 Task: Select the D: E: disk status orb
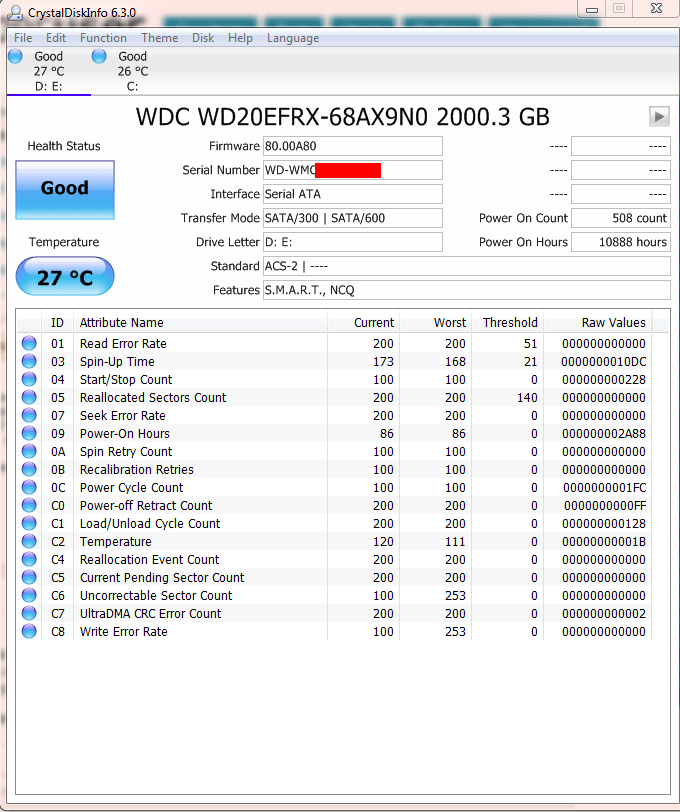[15, 57]
